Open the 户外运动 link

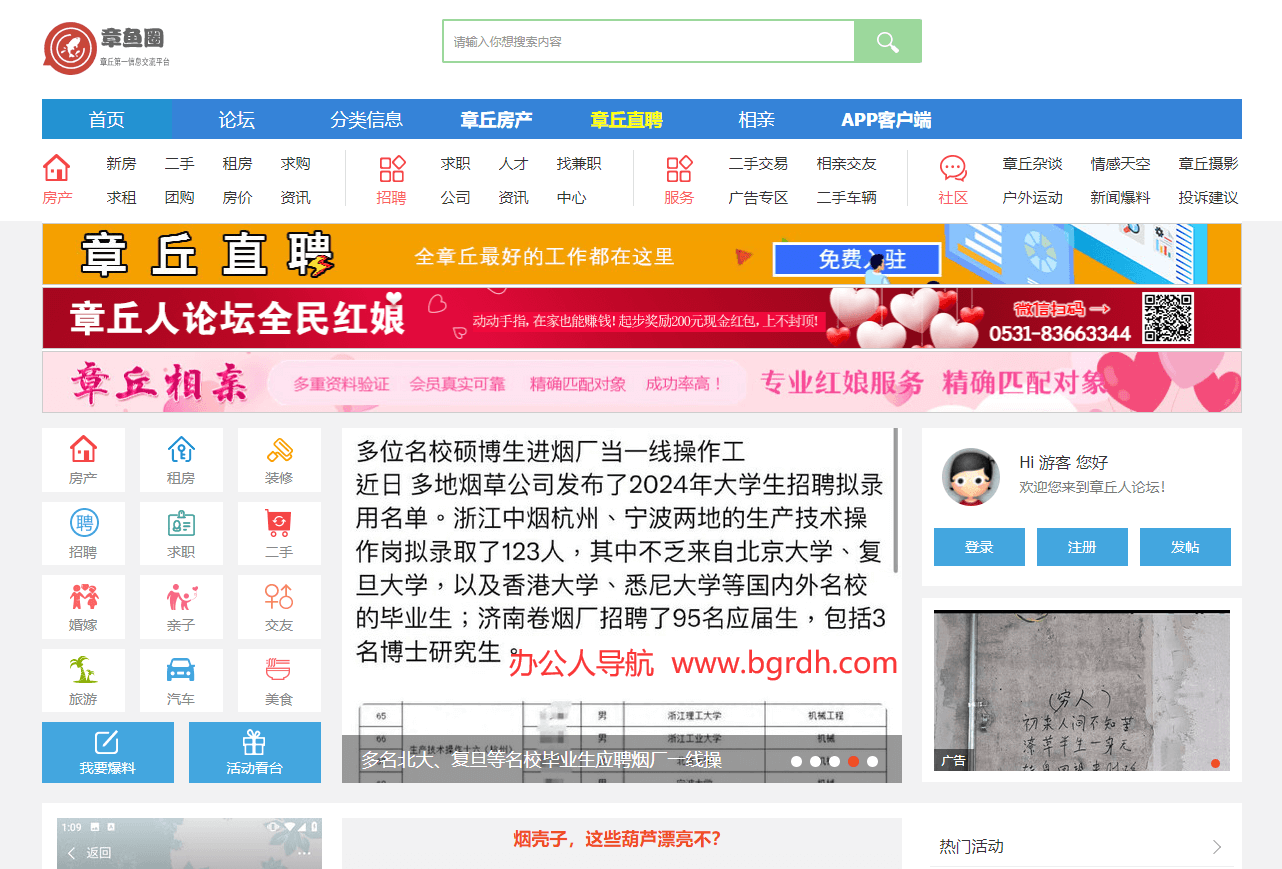tap(1032, 198)
